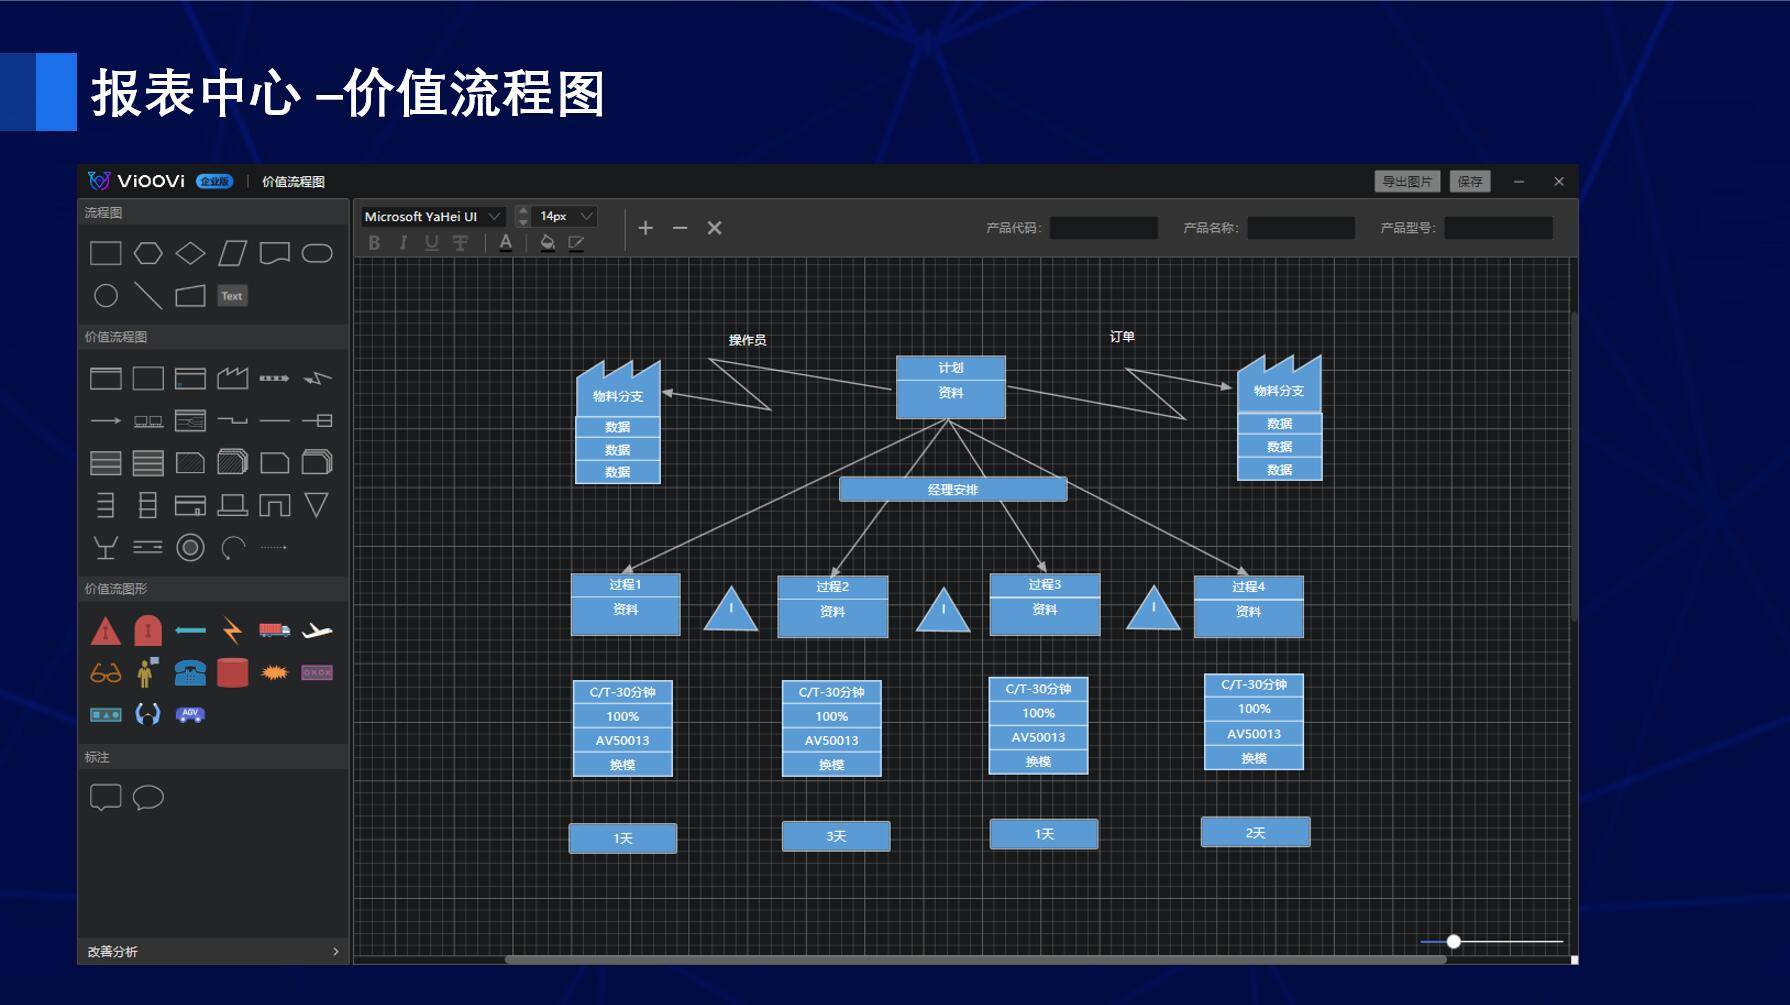Screen dimensions: 1790x1005
Task: Click the 产品代码 input field
Action: pyautogui.click(x=1104, y=228)
